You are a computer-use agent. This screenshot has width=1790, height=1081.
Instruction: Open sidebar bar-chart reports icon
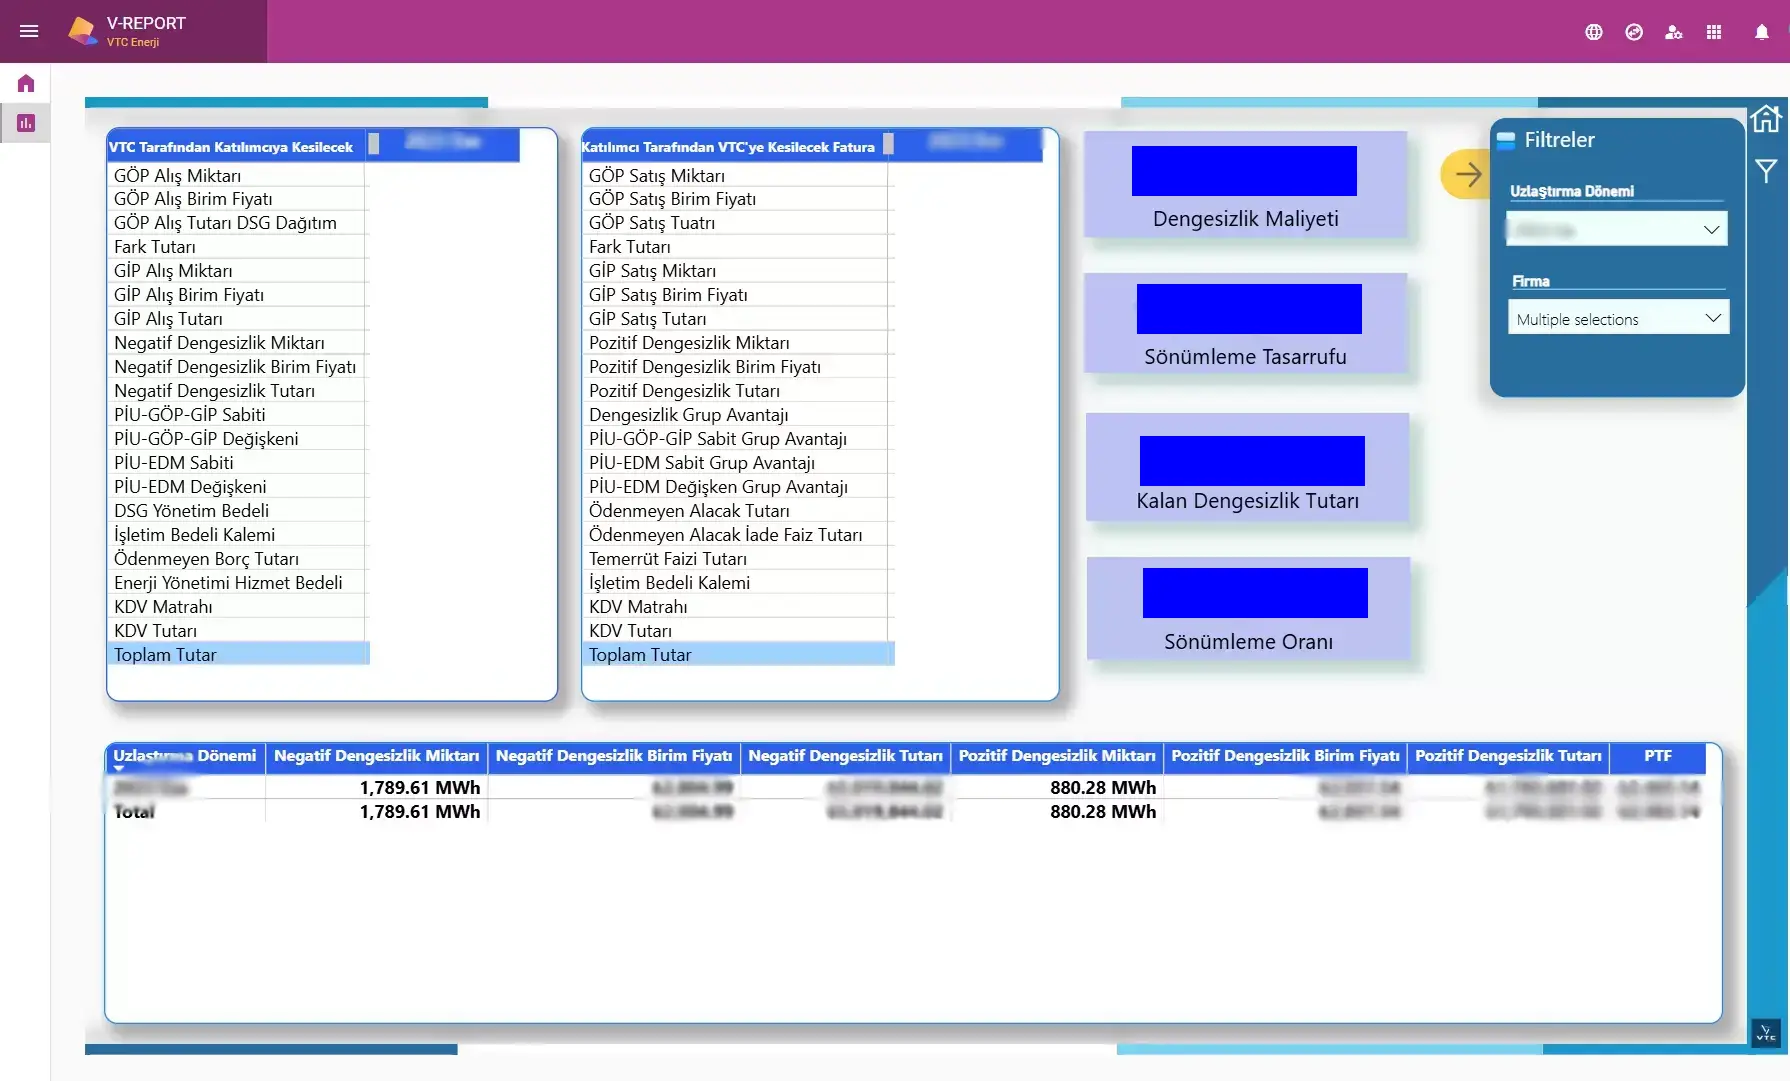(x=26, y=123)
